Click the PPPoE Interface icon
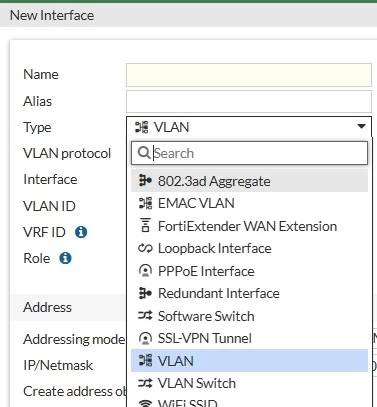377x407 pixels. pos(145,271)
